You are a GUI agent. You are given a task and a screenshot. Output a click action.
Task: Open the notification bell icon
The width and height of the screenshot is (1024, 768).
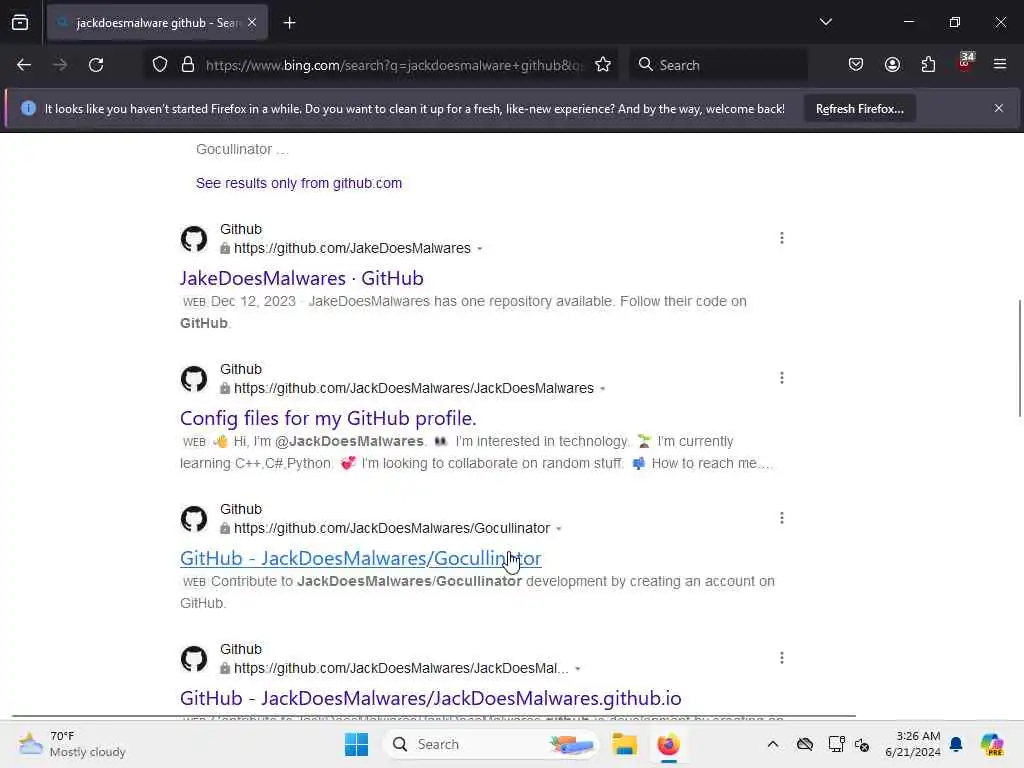click(x=956, y=744)
